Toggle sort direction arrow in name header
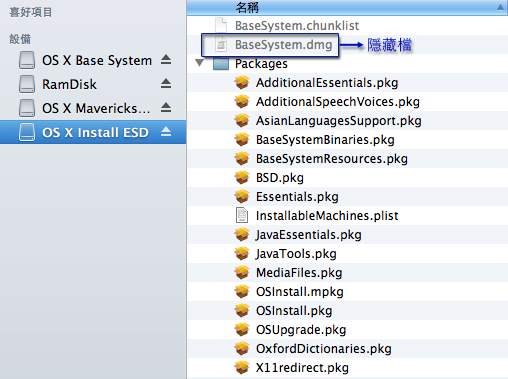Image resolution: width=508 pixels, height=379 pixels. pyautogui.click(x=500, y=7)
